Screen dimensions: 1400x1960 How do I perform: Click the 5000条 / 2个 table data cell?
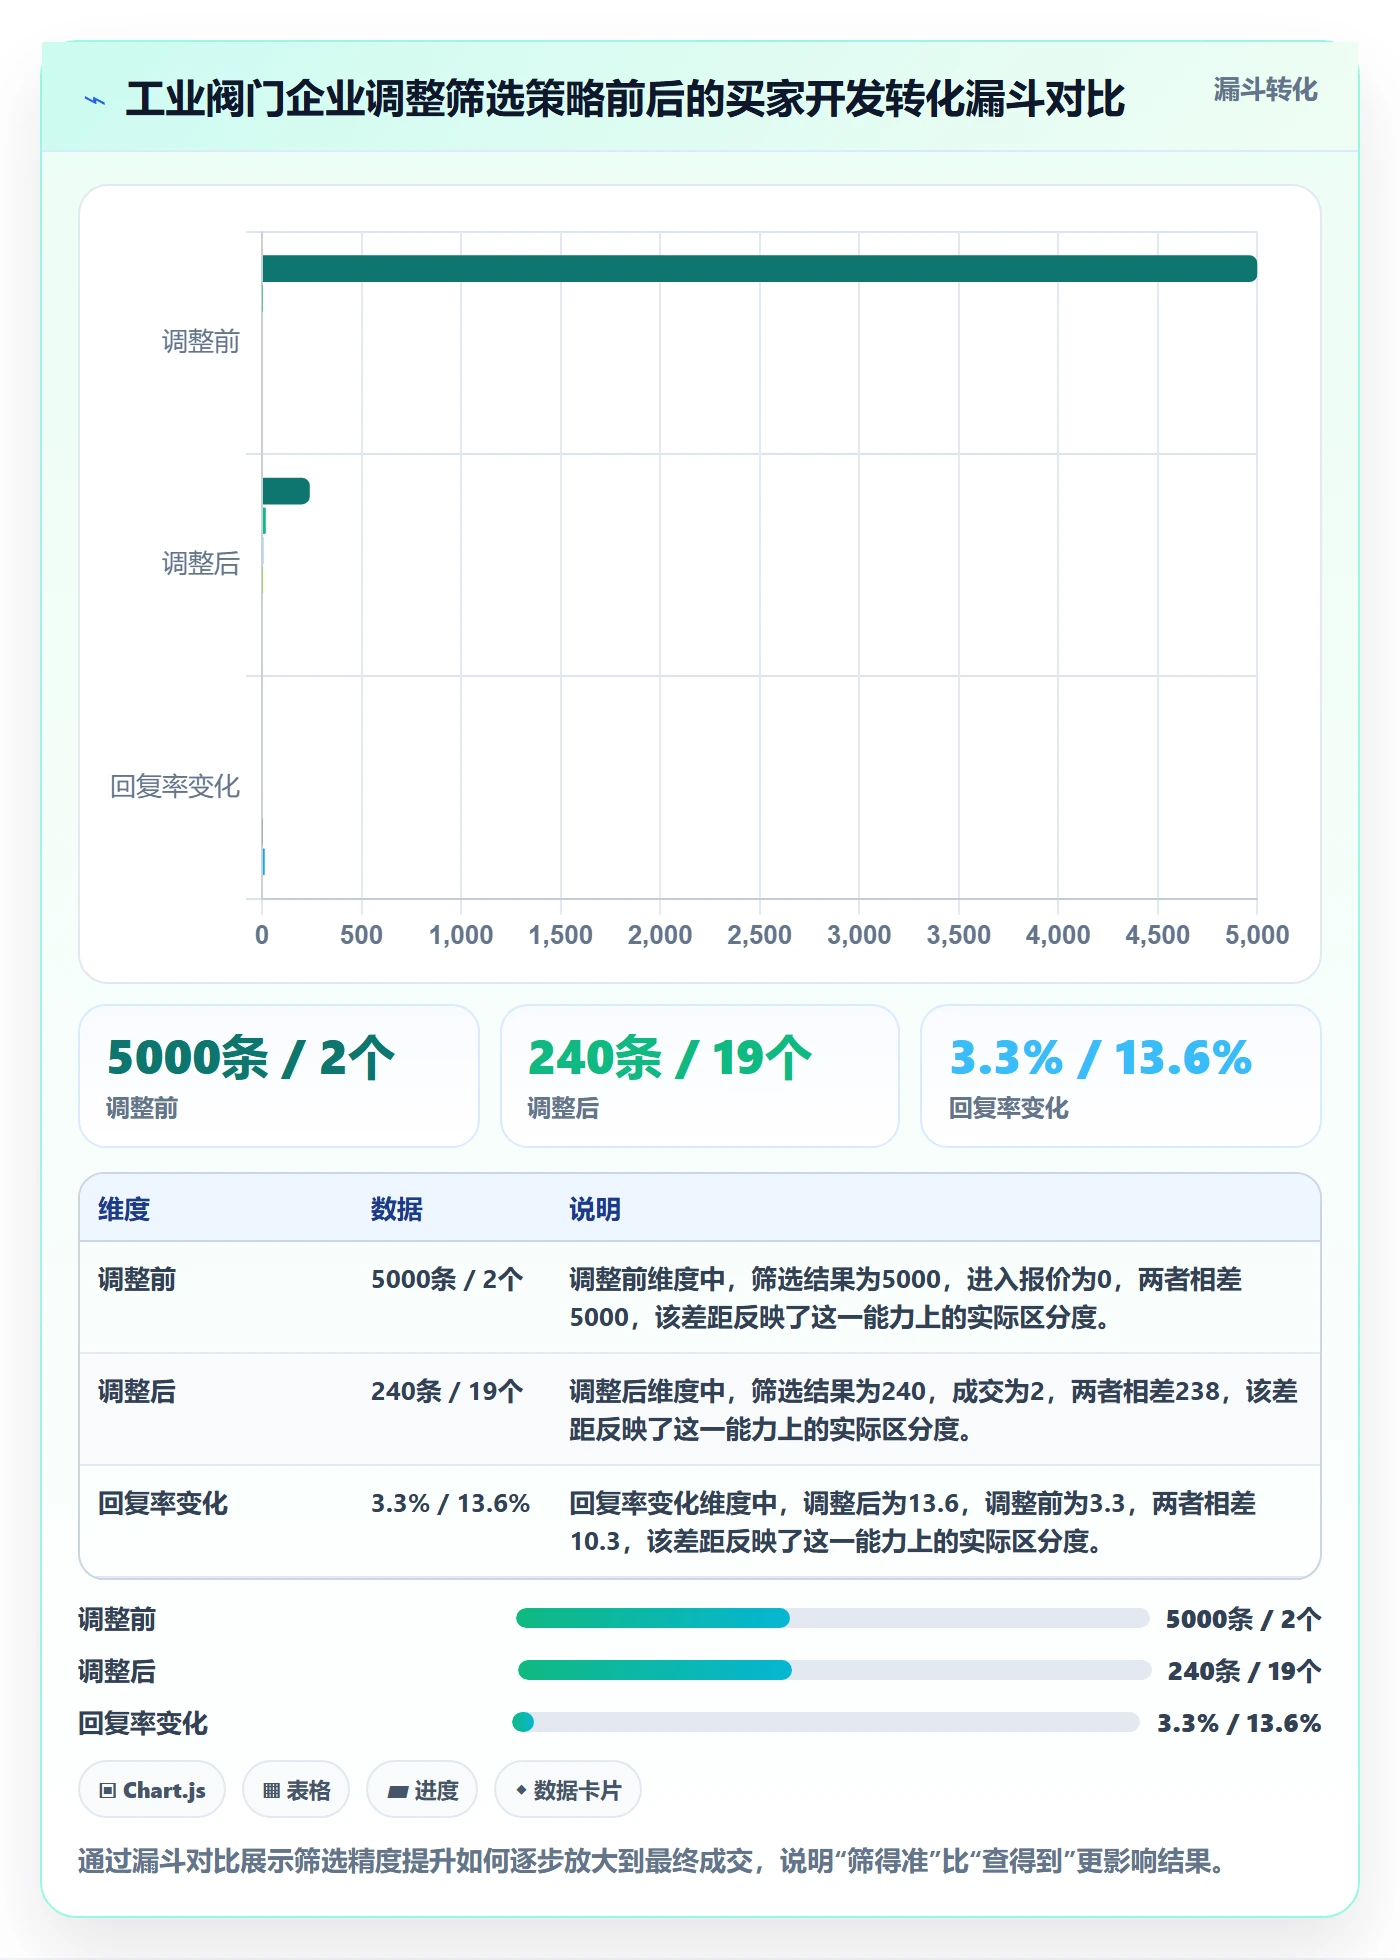coord(447,1279)
